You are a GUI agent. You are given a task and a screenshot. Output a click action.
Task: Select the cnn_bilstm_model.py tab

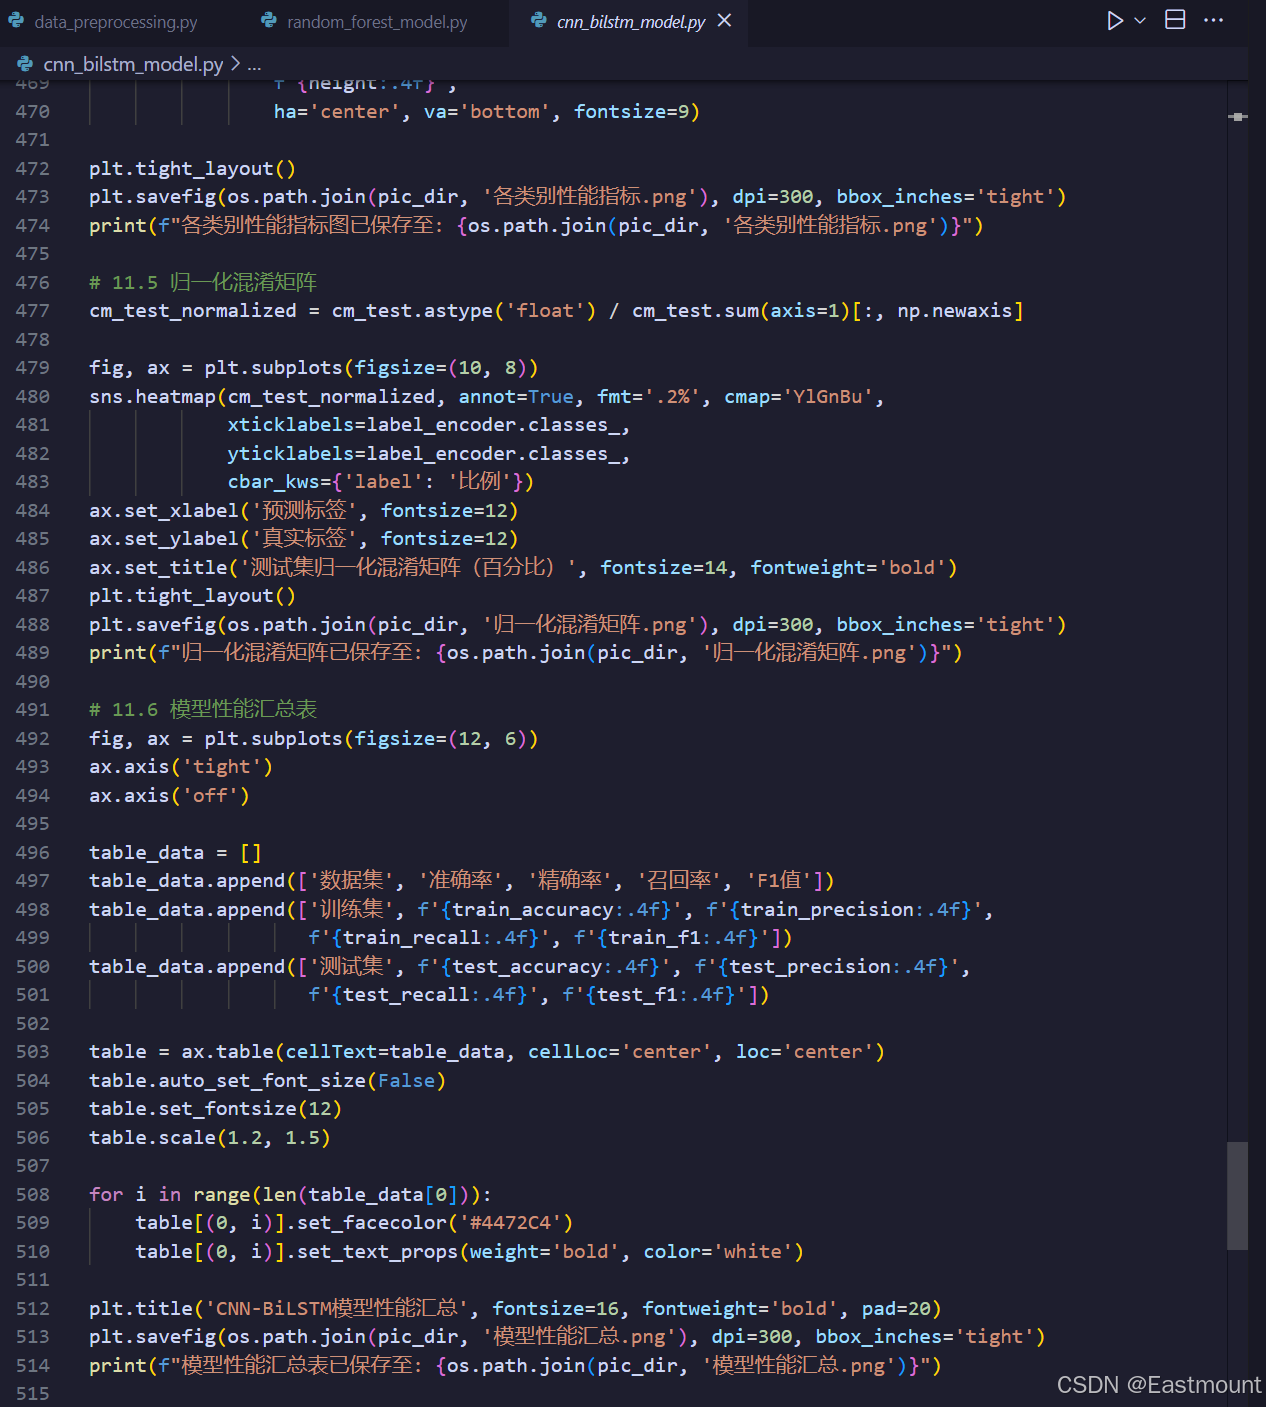coord(630,22)
